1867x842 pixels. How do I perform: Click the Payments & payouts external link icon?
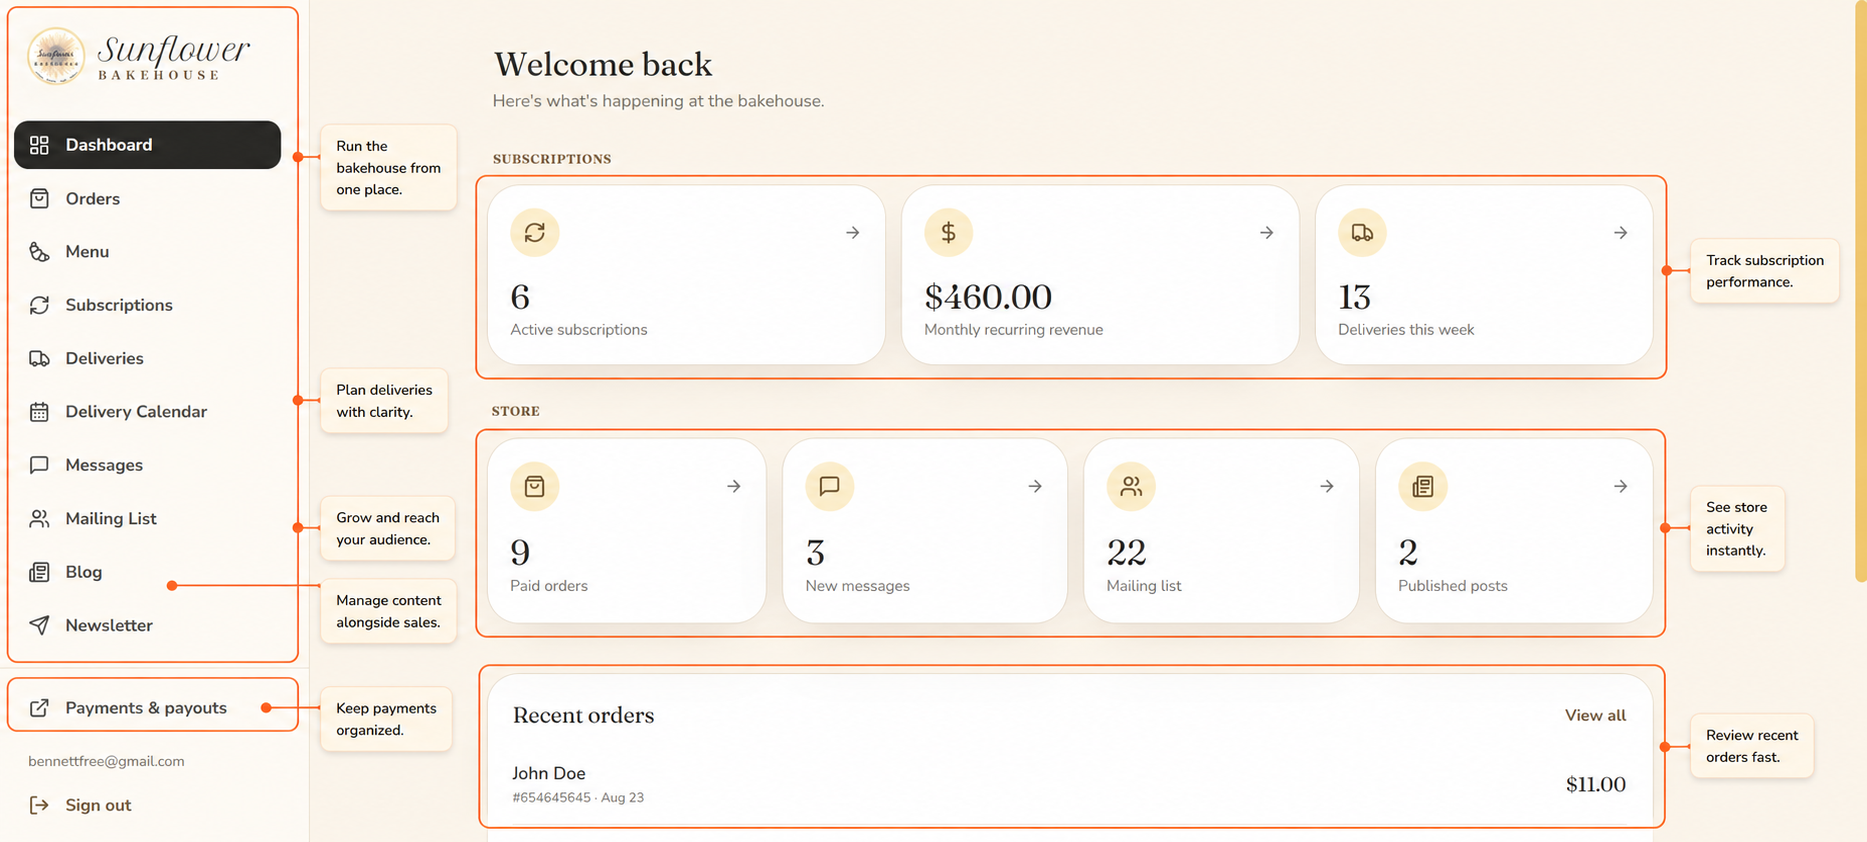[39, 708]
